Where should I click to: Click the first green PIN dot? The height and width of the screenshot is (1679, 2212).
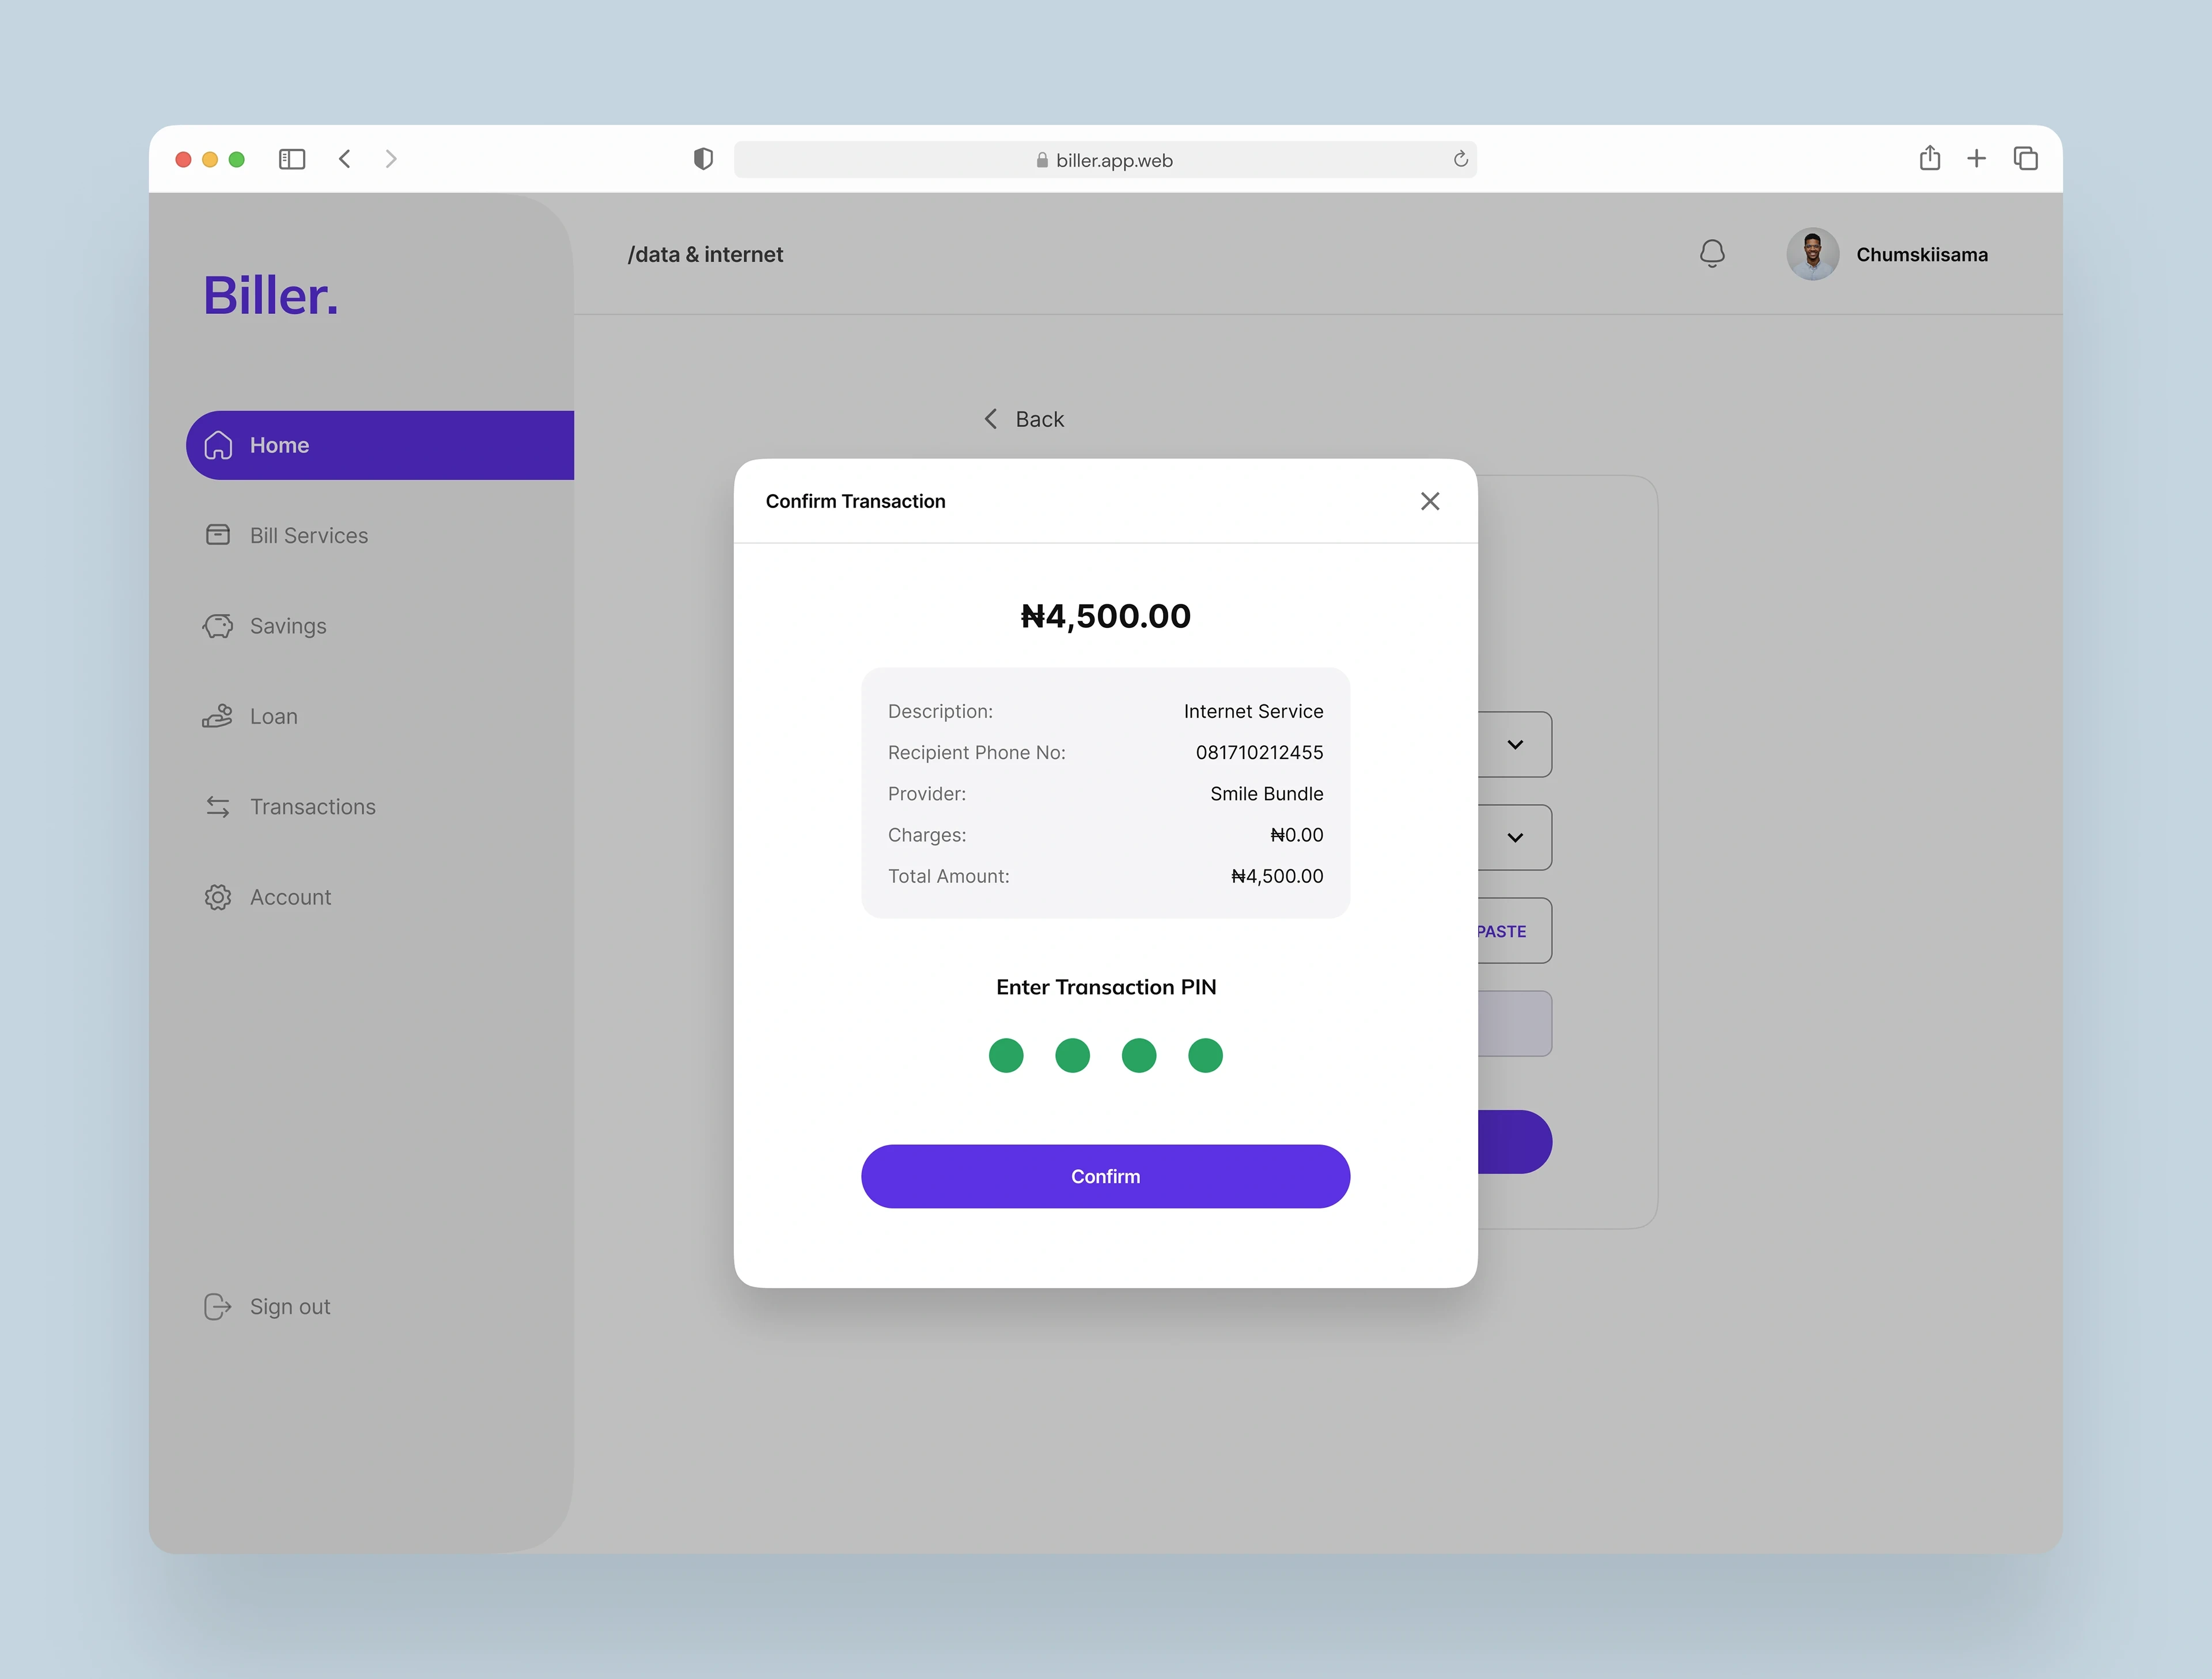point(1005,1055)
